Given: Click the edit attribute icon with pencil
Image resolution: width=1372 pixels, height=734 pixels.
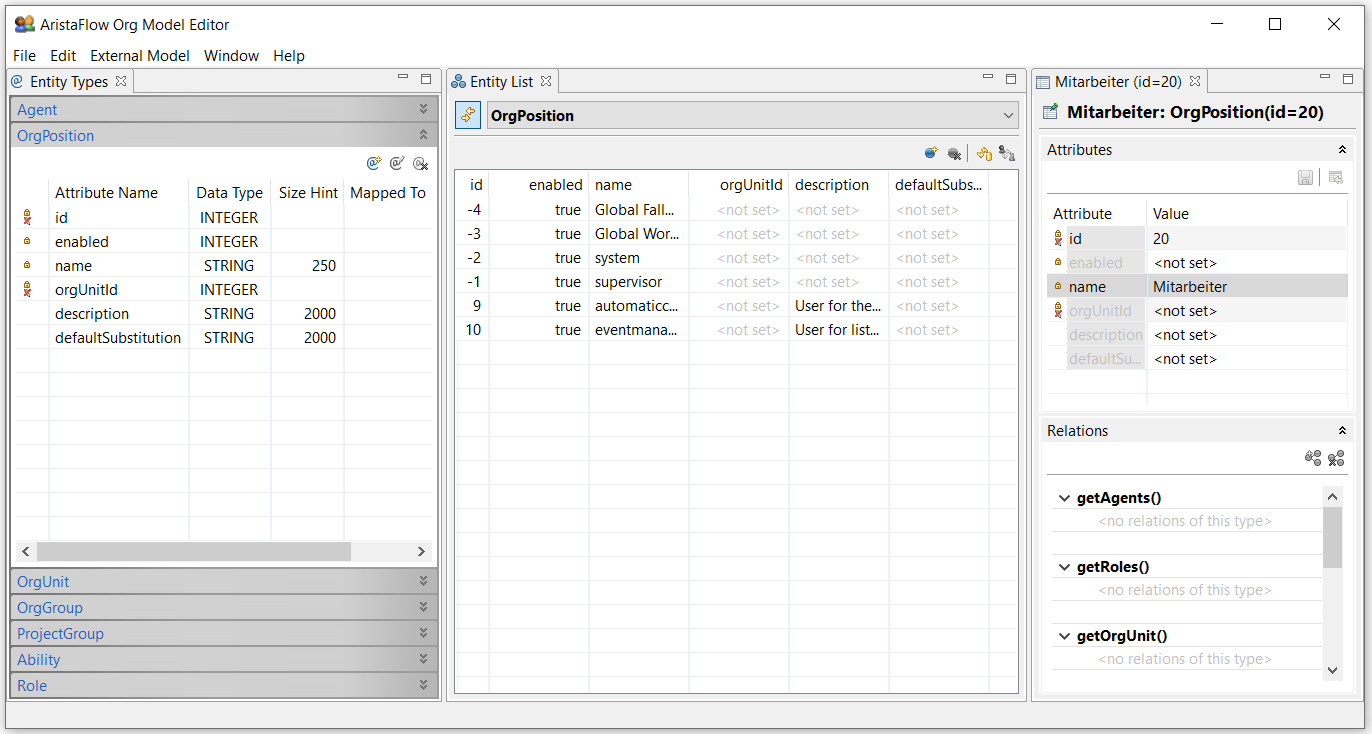Looking at the screenshot, I should coord(397,163).
